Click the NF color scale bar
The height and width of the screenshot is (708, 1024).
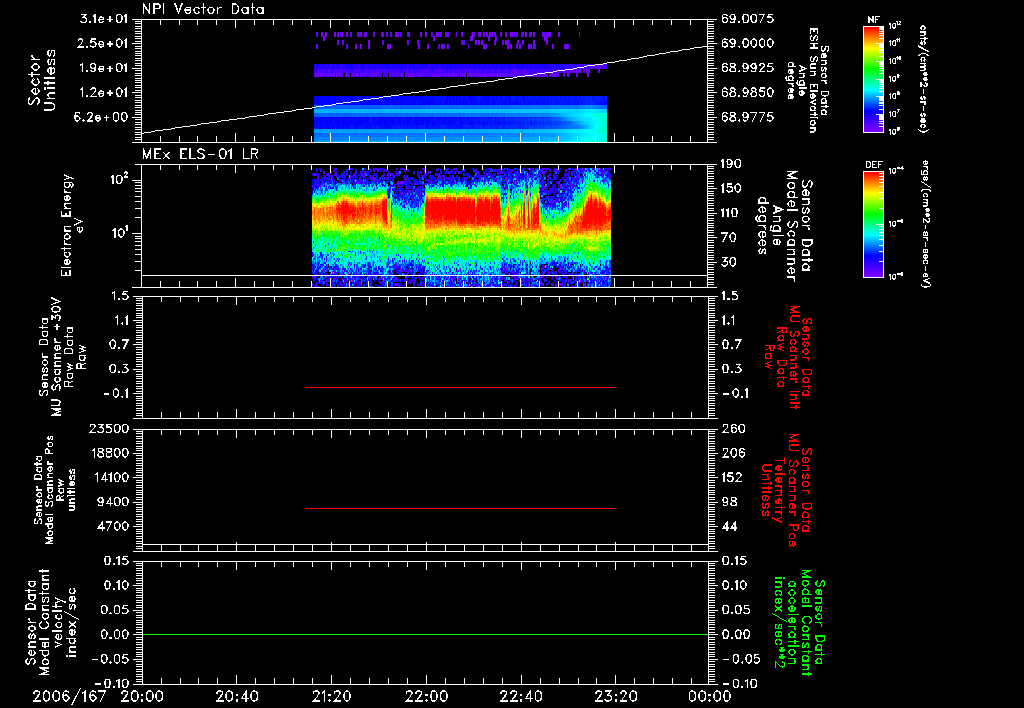click(874, 79)
